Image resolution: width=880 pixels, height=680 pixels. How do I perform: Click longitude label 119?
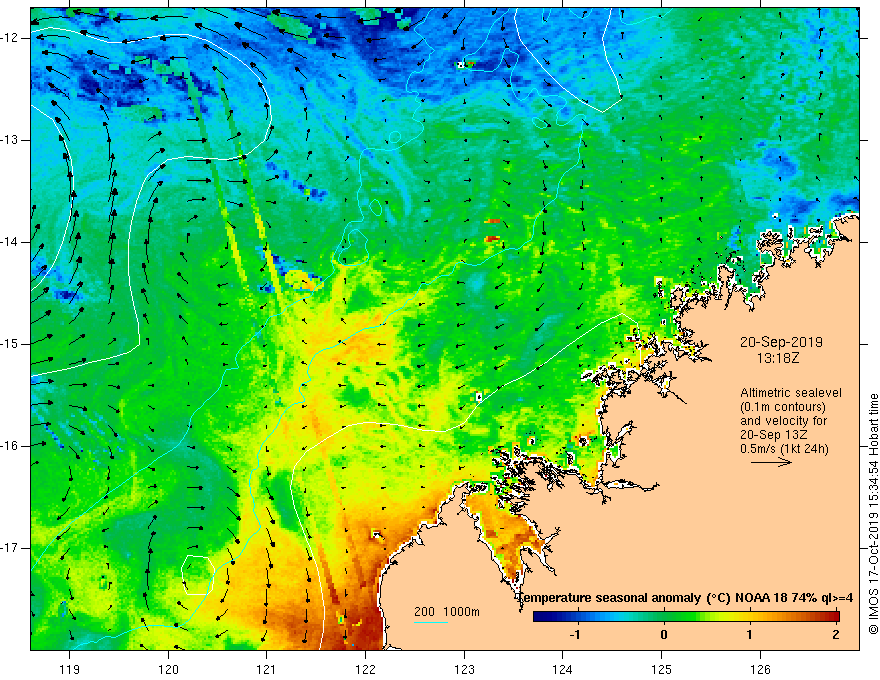coord(70,669)
